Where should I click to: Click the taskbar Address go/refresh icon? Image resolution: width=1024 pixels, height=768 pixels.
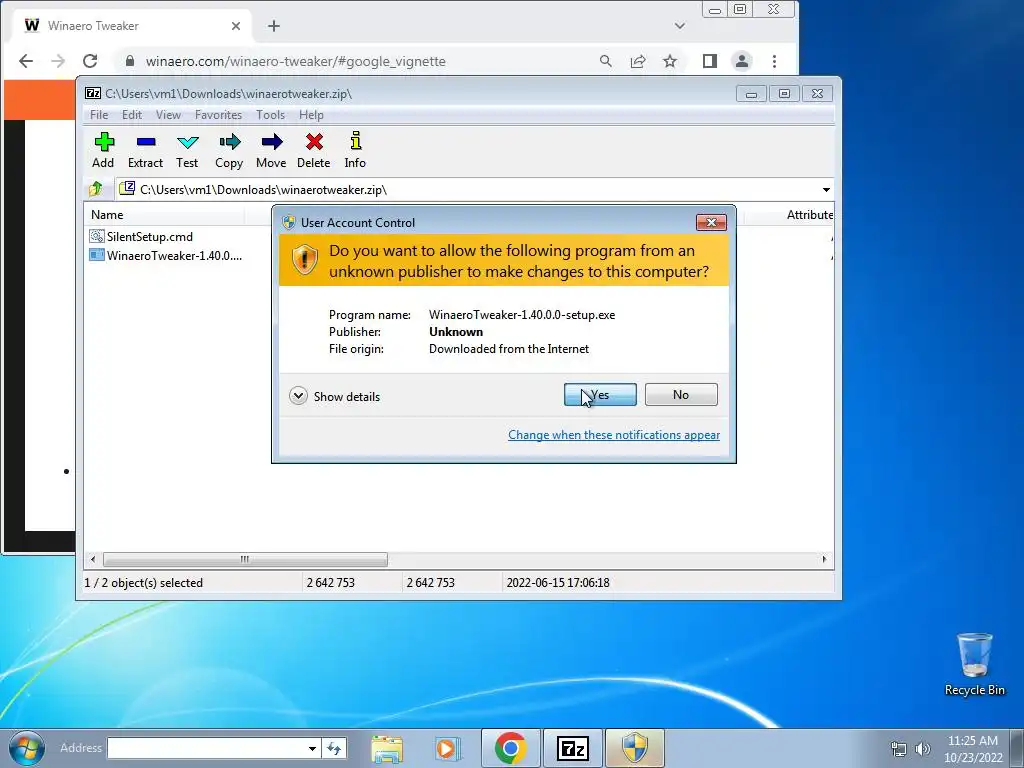point(334,748)
